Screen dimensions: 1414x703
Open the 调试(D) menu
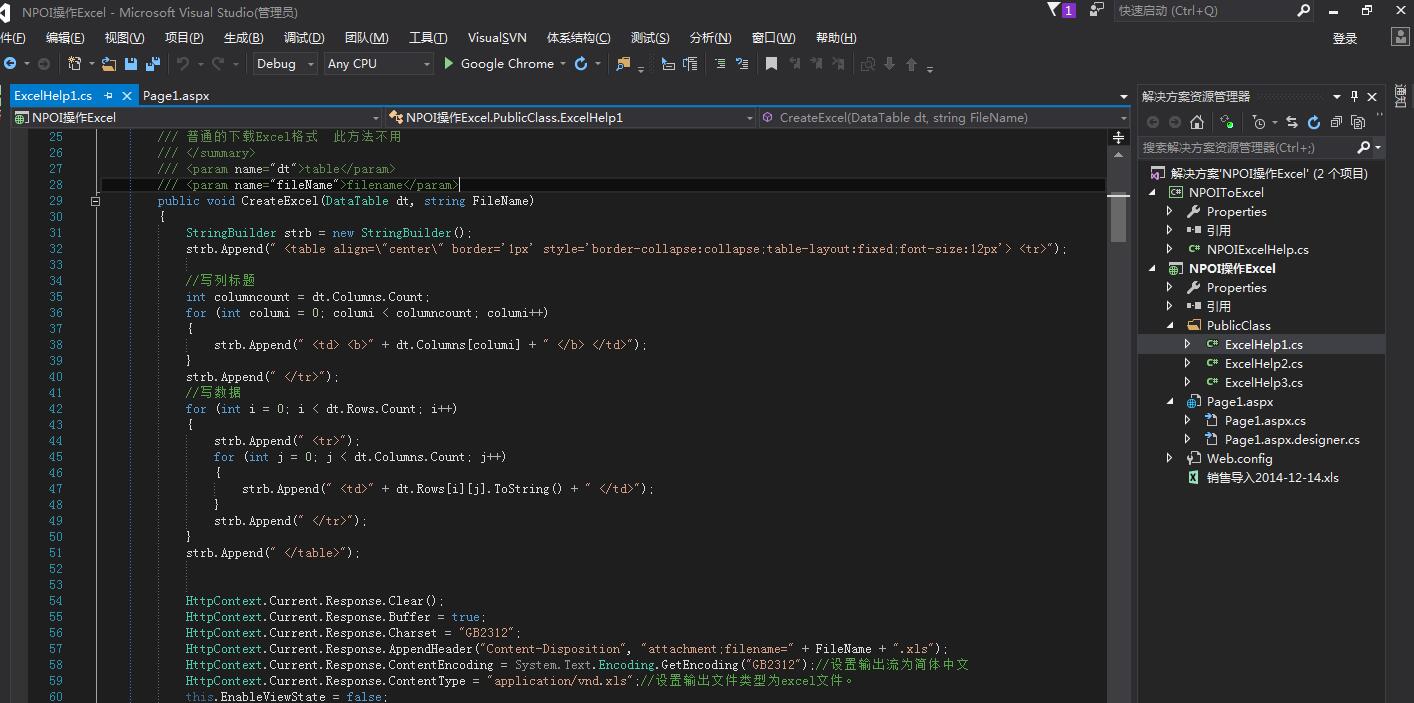click(304, 37)
